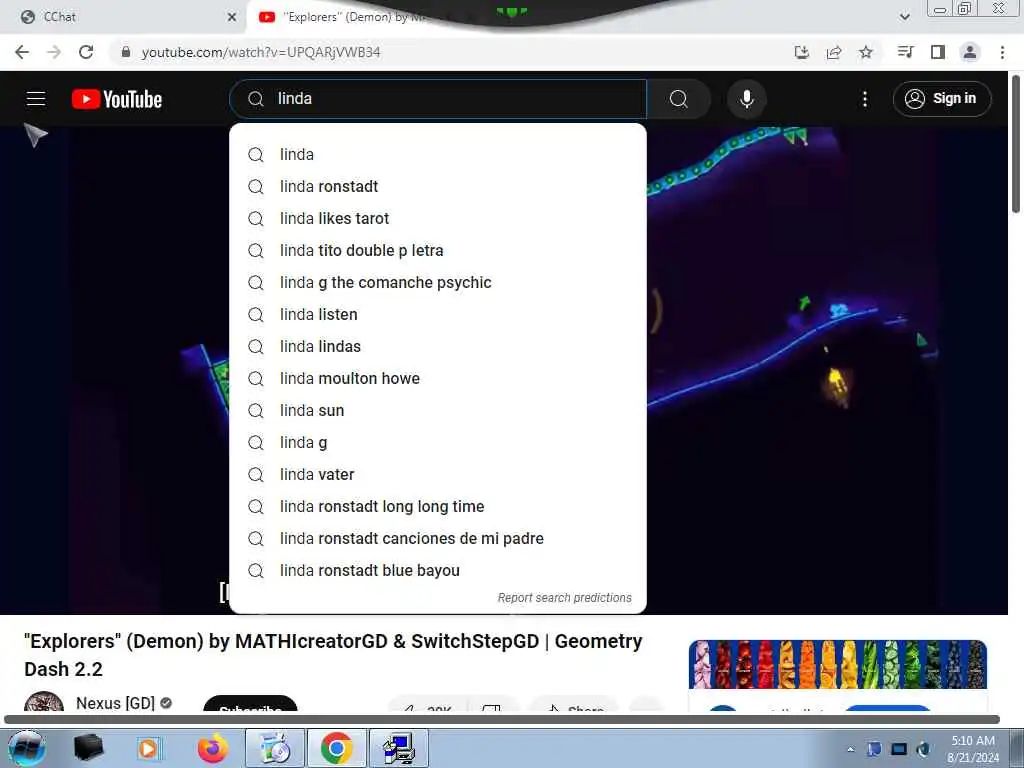This screenshot has height=768, width=1024.
Task: Choose suggestion "linda listen"
Action: pyautogui.click(x=438, y=314)
